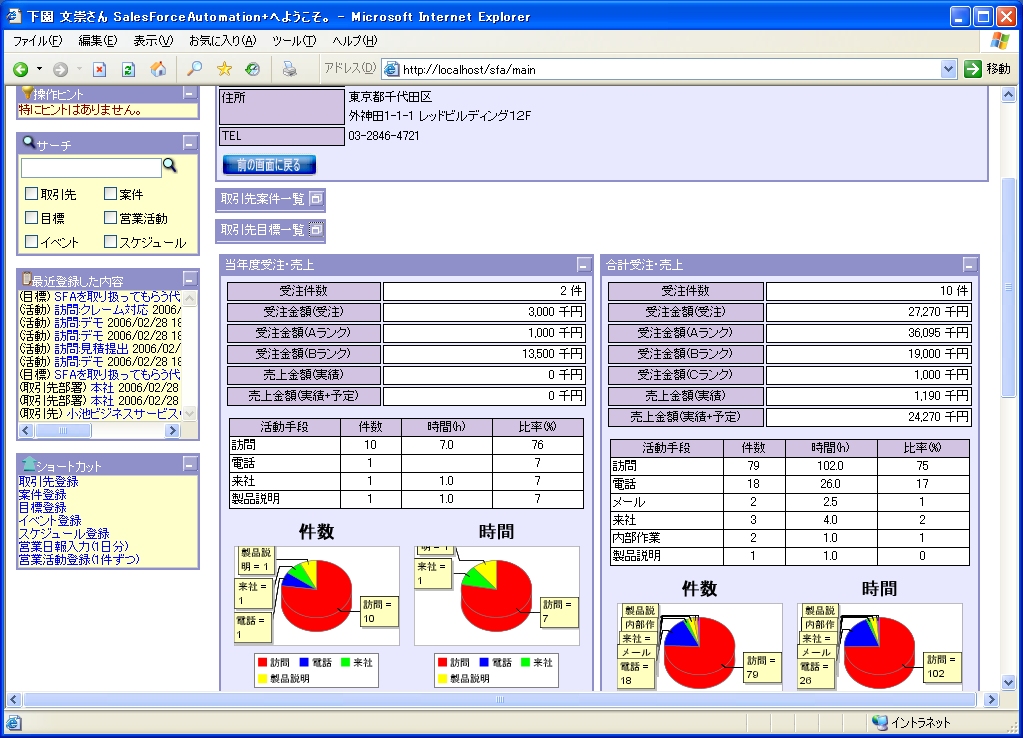Image resolution: width=1023 pixels, height=738 pixels.
Task: Open the 目標登録 shortcut link
Action: (x=42, y=508)
